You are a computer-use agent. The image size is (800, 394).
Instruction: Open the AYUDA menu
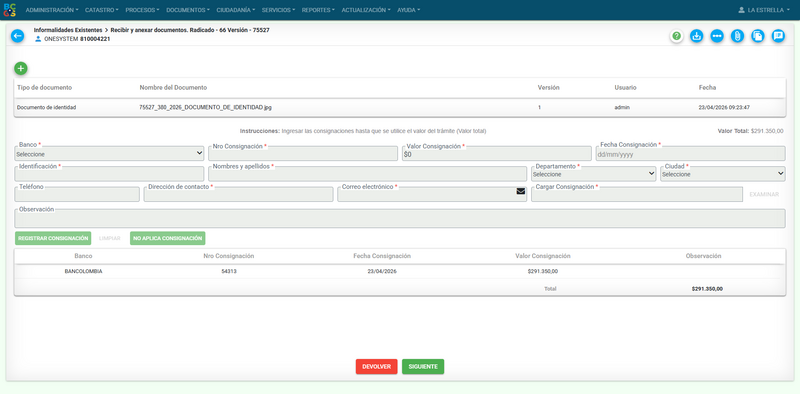click(409, 10)
